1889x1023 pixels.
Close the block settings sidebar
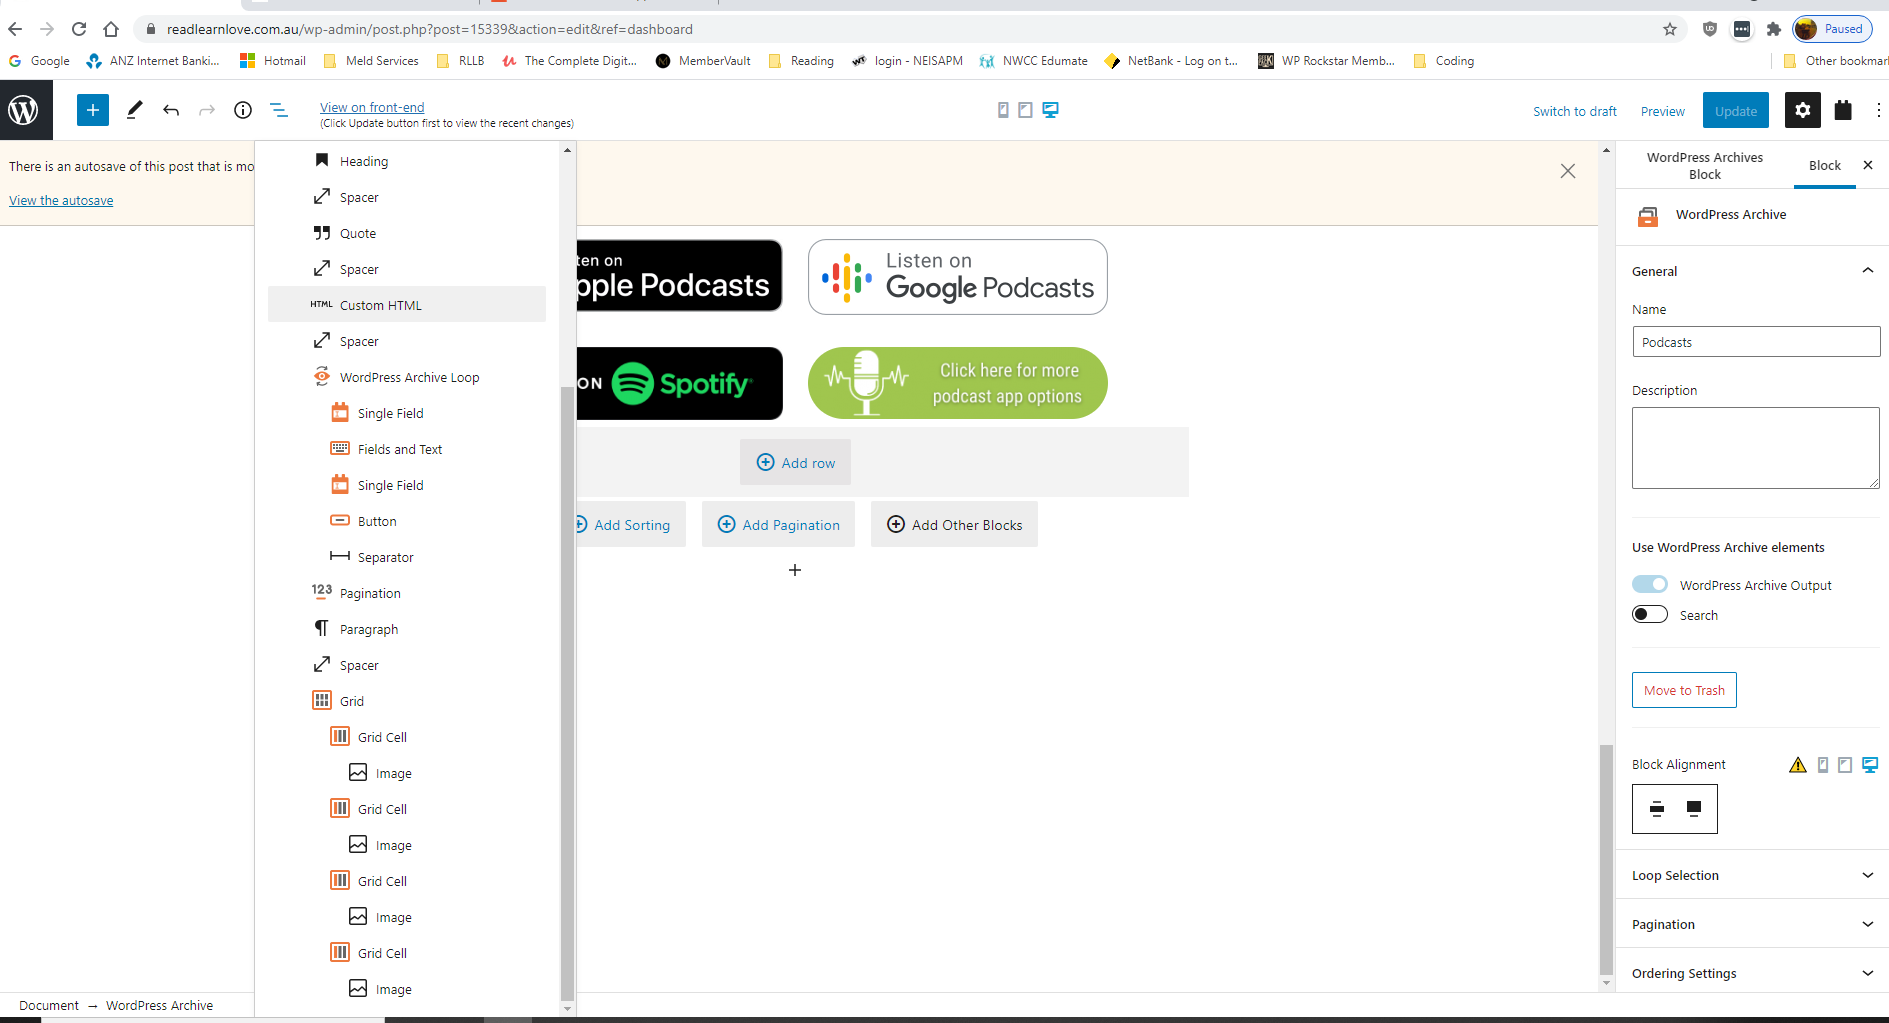[x=1868, y=165]
